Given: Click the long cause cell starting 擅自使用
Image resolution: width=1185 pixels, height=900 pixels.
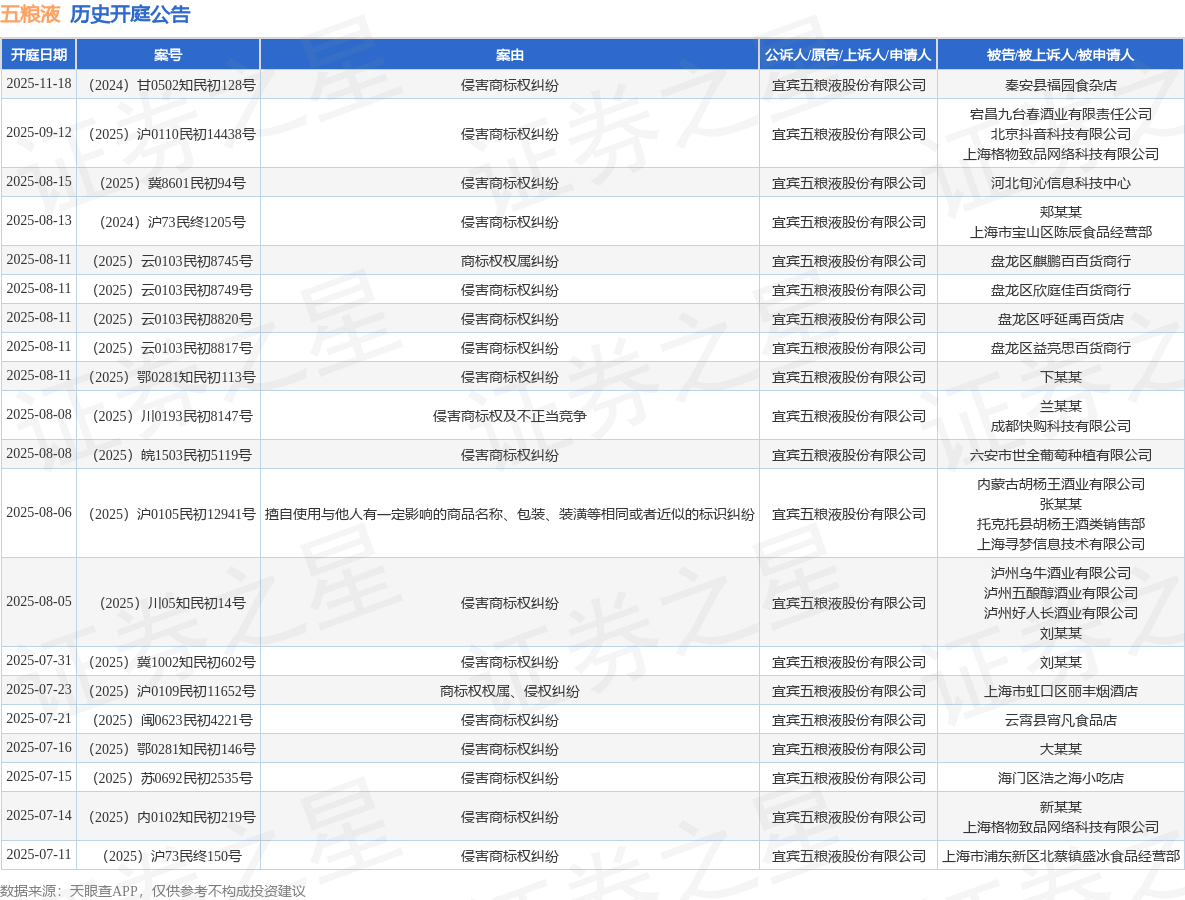Looking at the screenshot, I should (x=509, y=514).
